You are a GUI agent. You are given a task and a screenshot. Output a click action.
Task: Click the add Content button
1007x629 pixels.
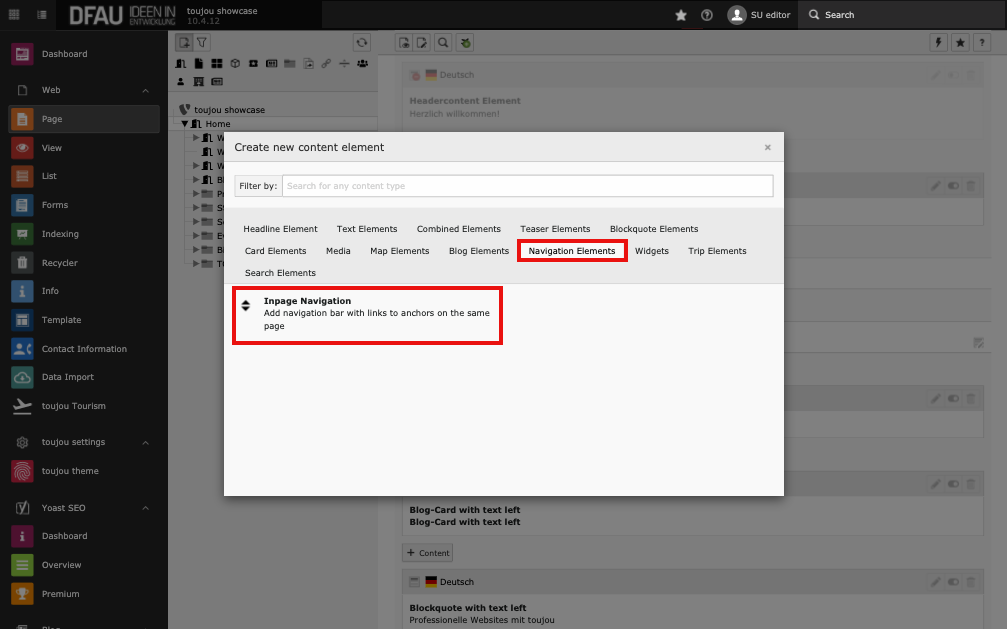click(428, 552)
